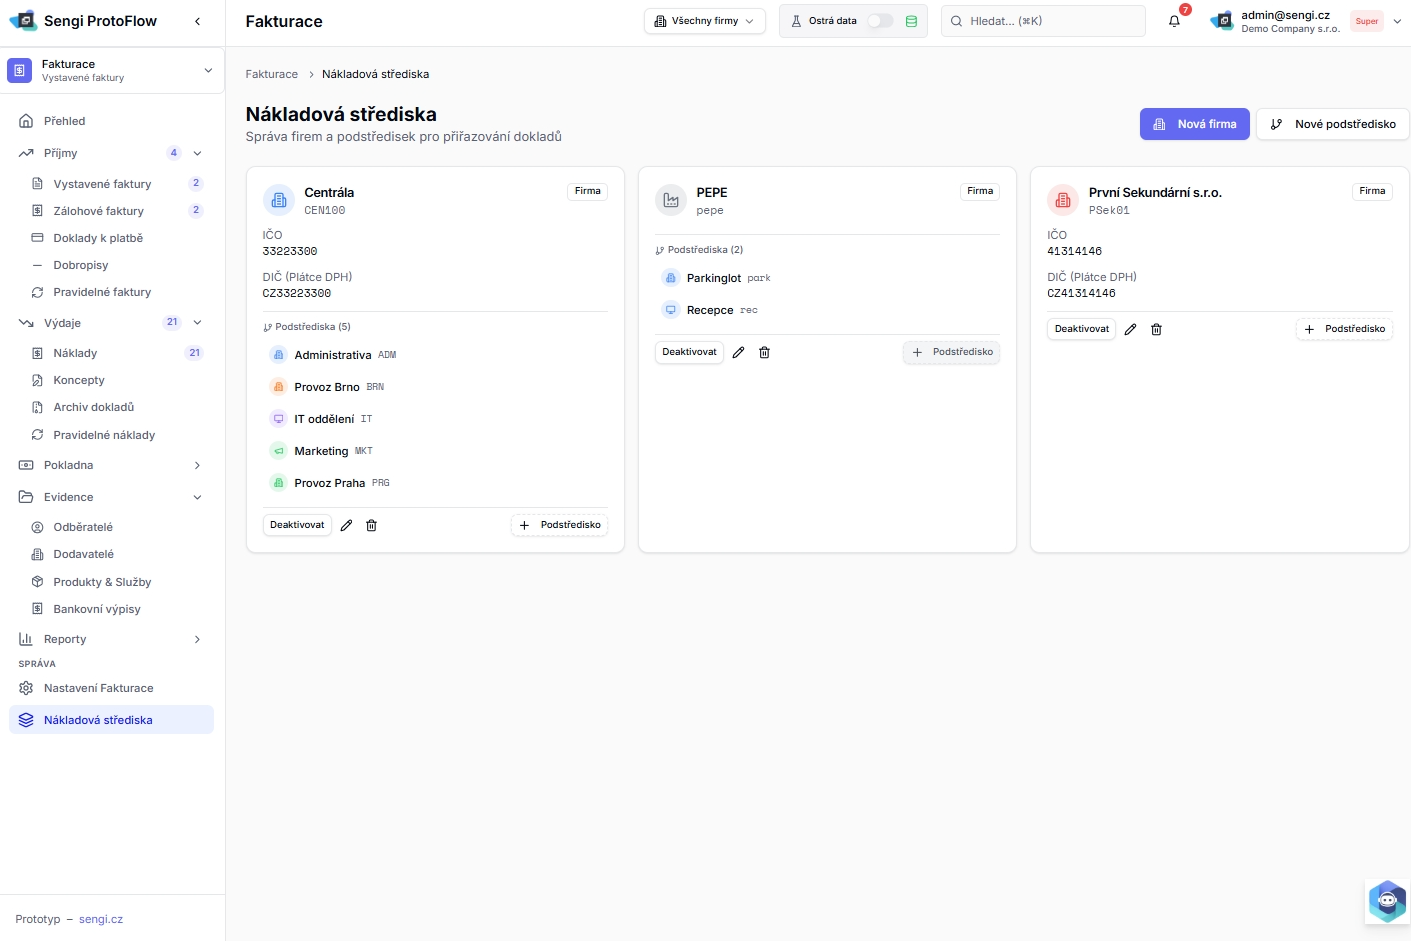
Task: Collapse the sidebar with the arrow icon
Action: pos(197,21)
